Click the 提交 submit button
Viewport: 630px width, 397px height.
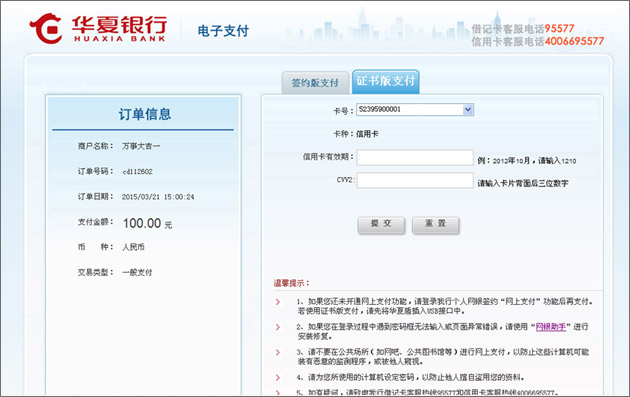coord(381,225)
